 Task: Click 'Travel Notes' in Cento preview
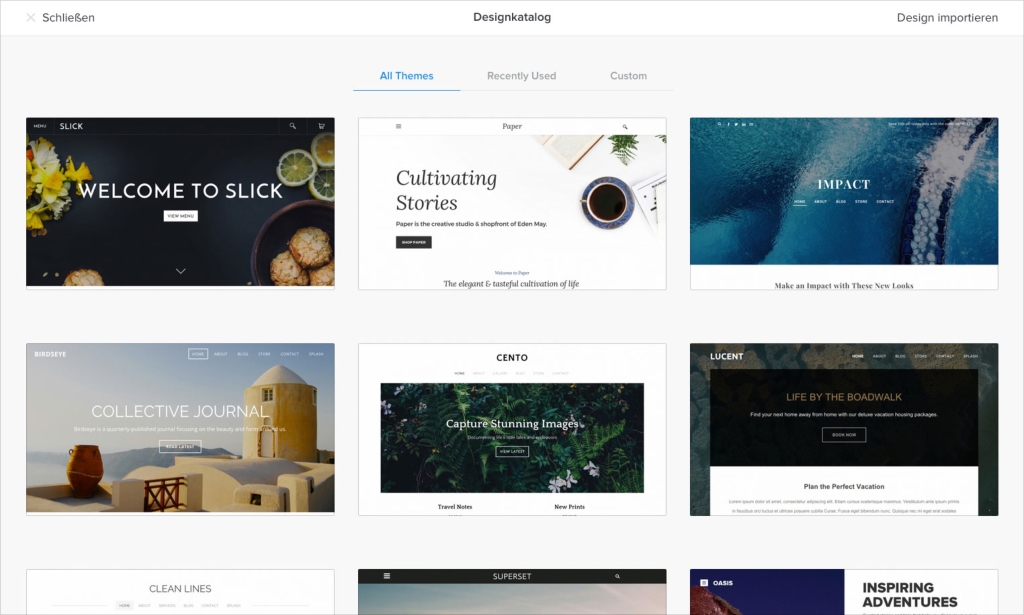click(x=455, y=507)
